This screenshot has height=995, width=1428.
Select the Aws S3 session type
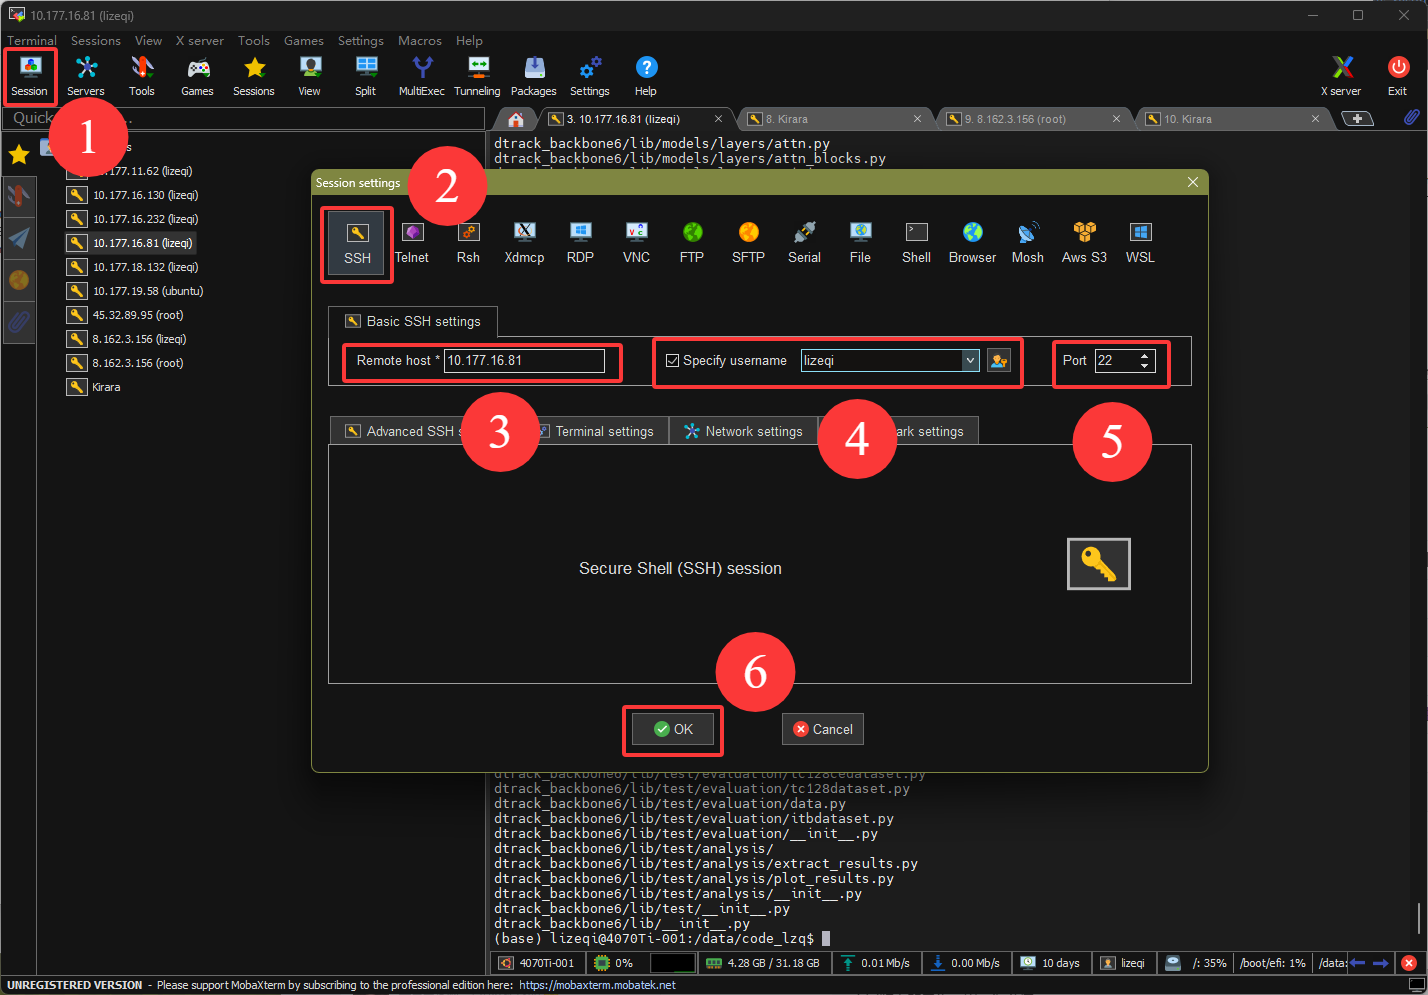pyautogui.click(x=1084, y=243)
